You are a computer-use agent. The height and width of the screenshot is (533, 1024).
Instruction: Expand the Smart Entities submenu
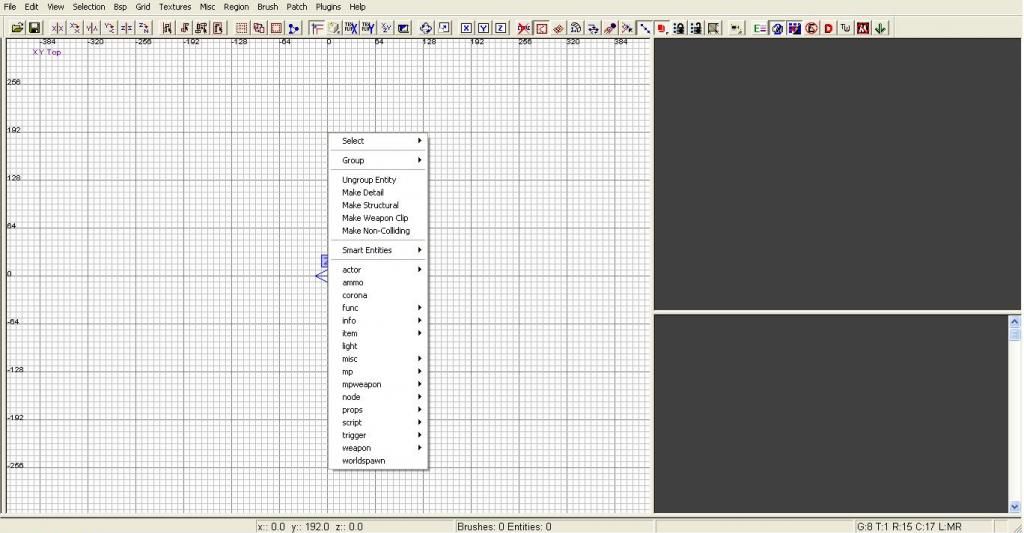pyautogui.click(x=378, y=250)
